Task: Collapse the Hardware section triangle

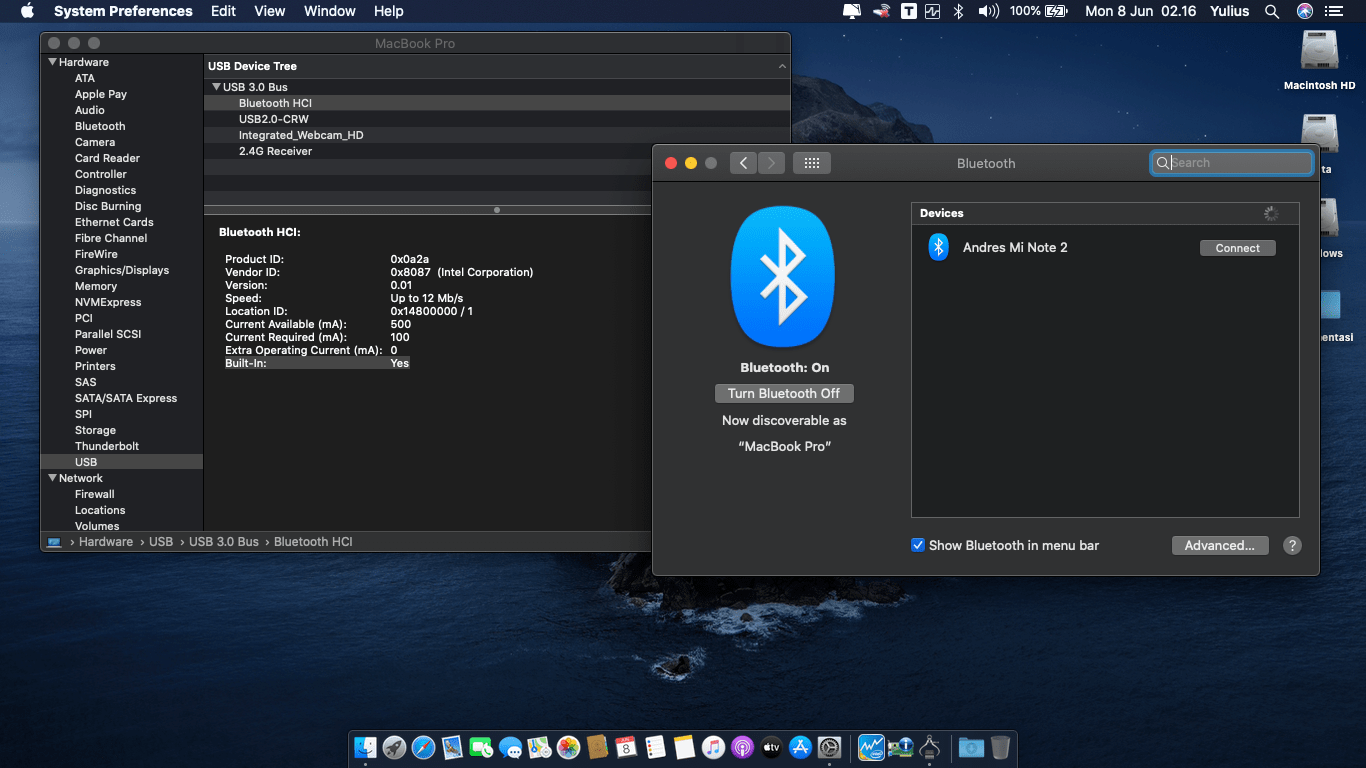Action: (52, 62)
